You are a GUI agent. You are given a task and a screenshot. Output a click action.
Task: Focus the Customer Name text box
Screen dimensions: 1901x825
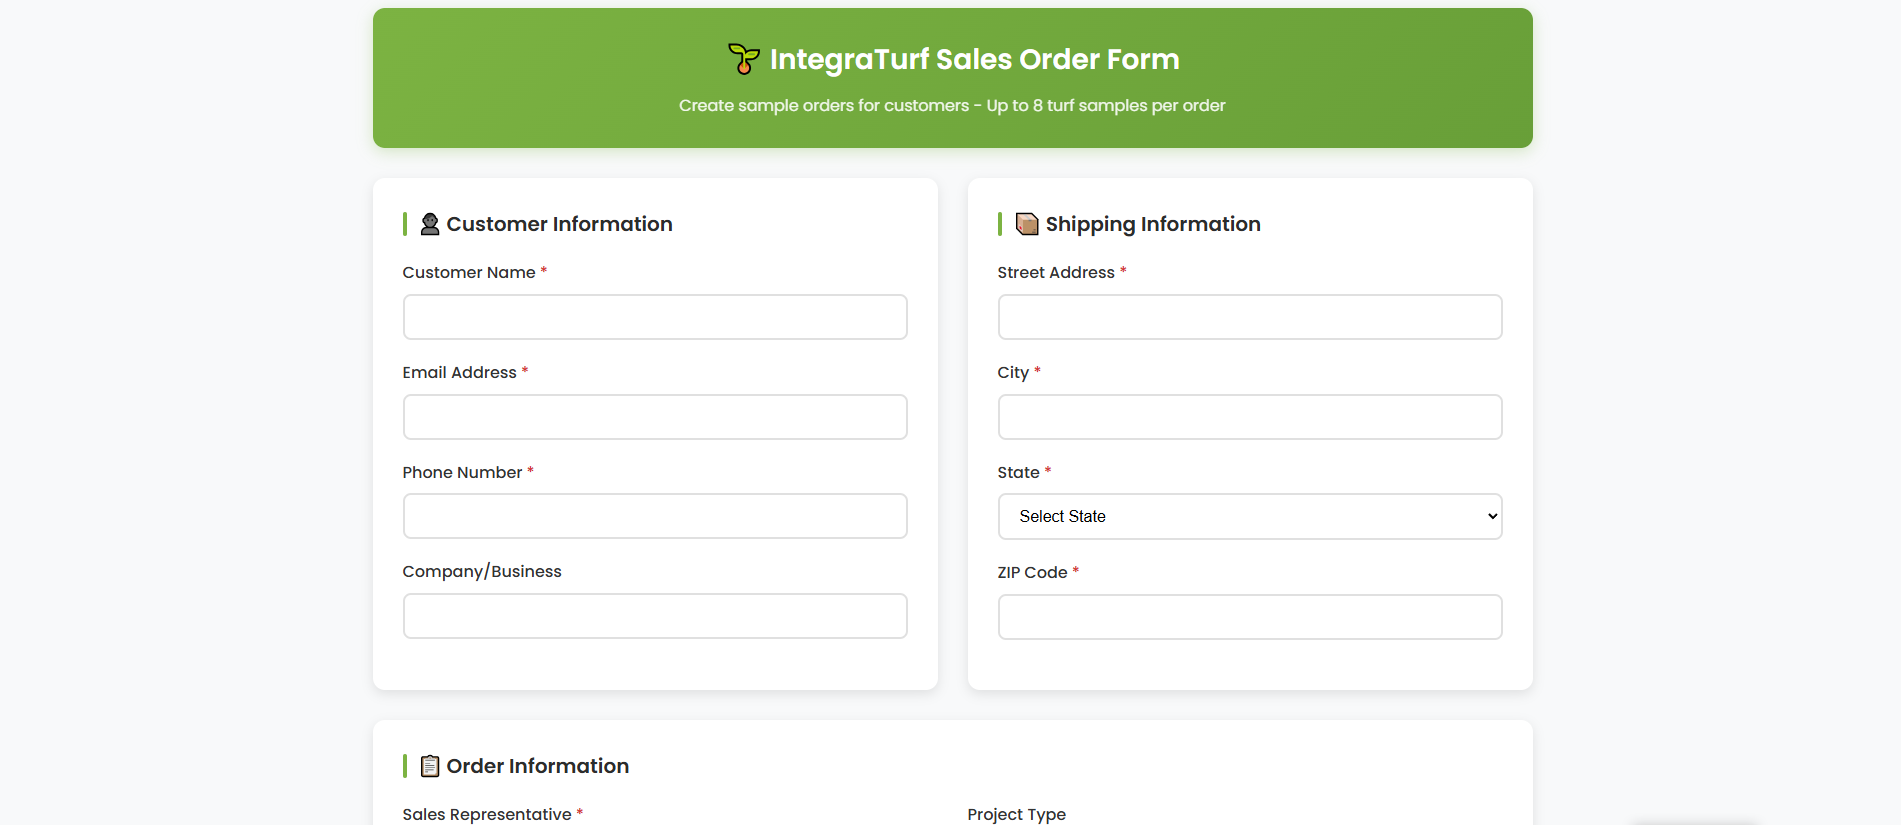pyautogui.click(x=655, y=317)
